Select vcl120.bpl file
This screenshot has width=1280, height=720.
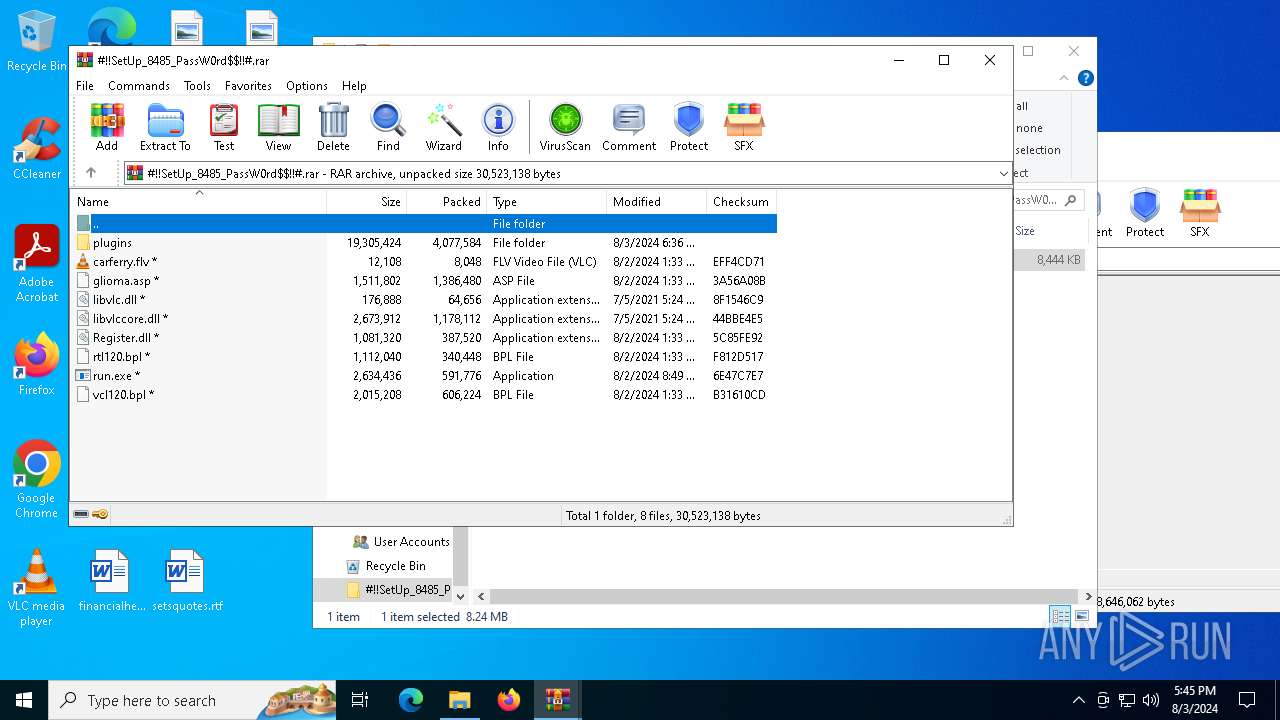[x=425, y=395]
